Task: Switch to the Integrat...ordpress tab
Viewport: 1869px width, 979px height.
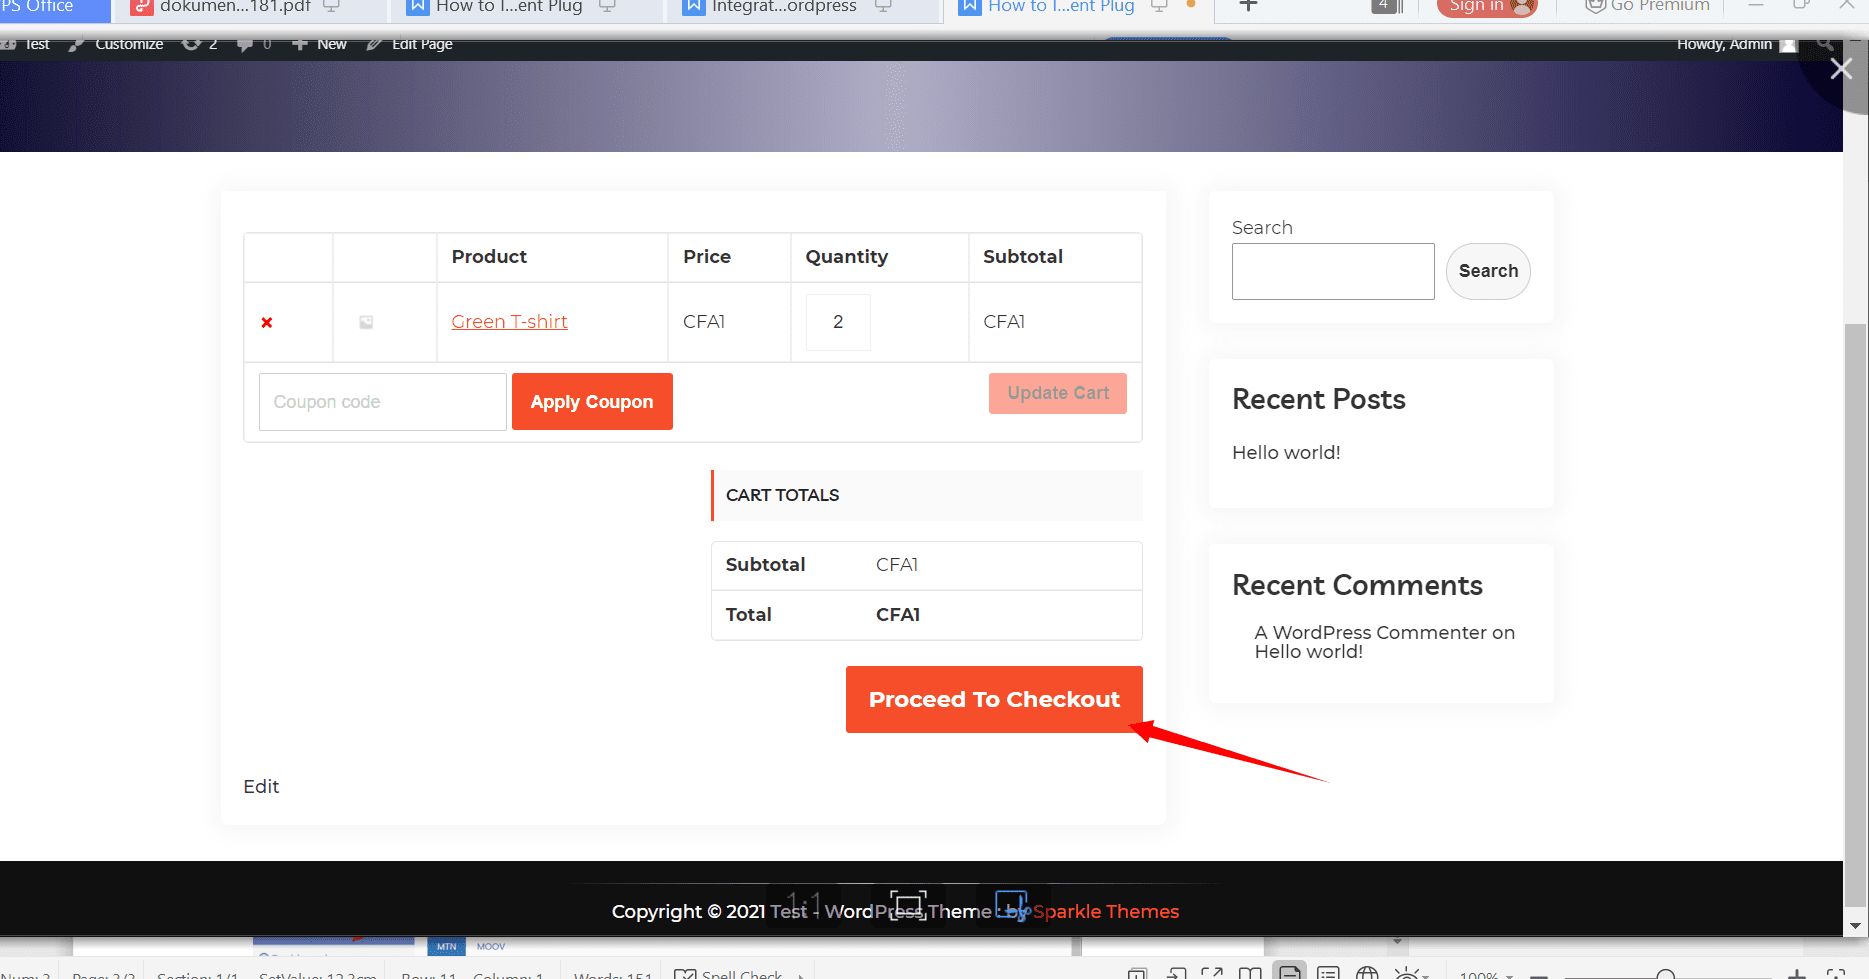Action: tap(784, 8)
